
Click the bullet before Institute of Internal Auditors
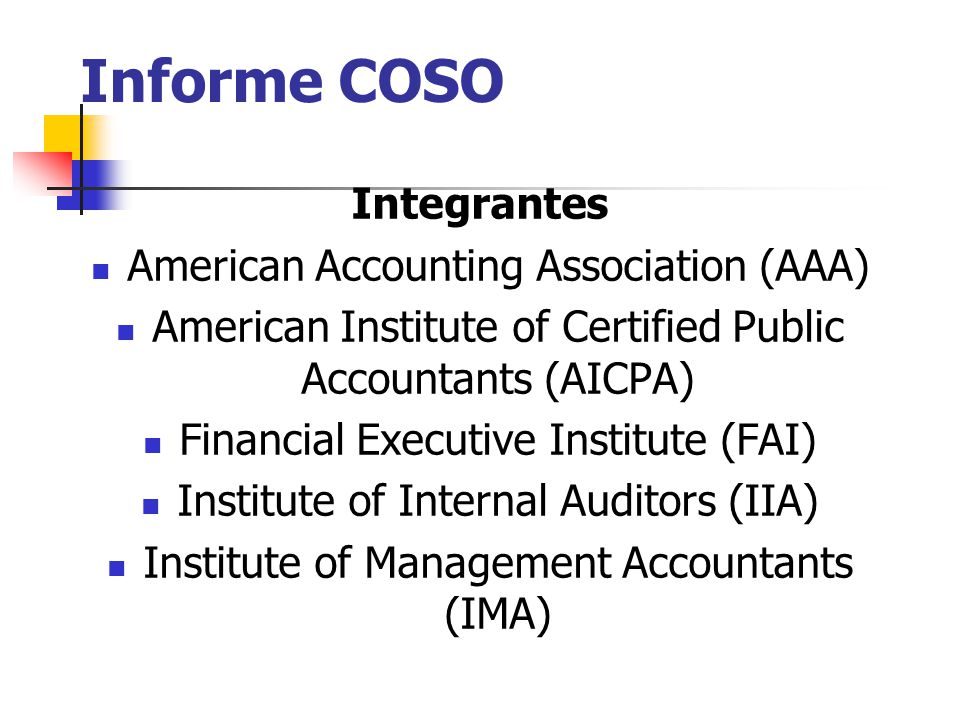(x=151, y=506)
